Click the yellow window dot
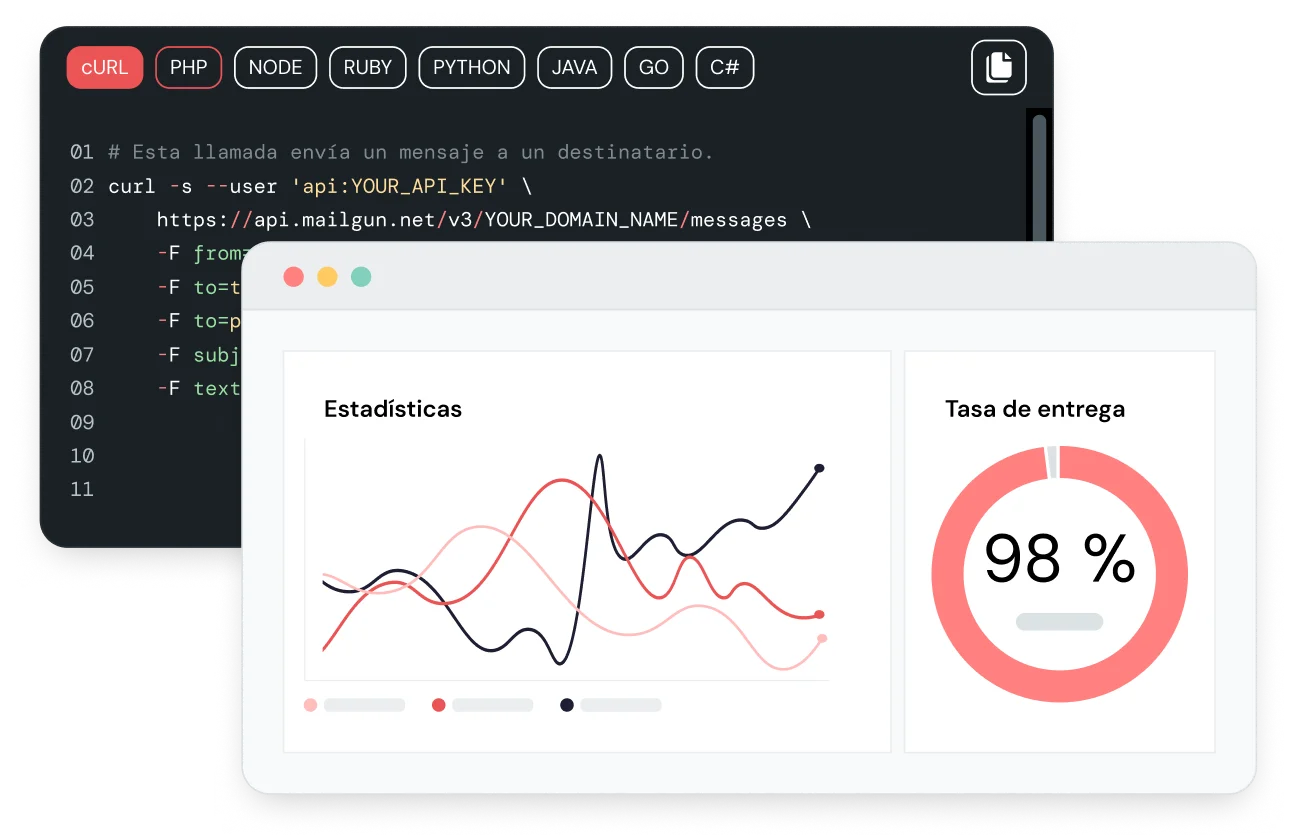Image resolution: width=1296 pixels, height=836 pixels. 327,277
